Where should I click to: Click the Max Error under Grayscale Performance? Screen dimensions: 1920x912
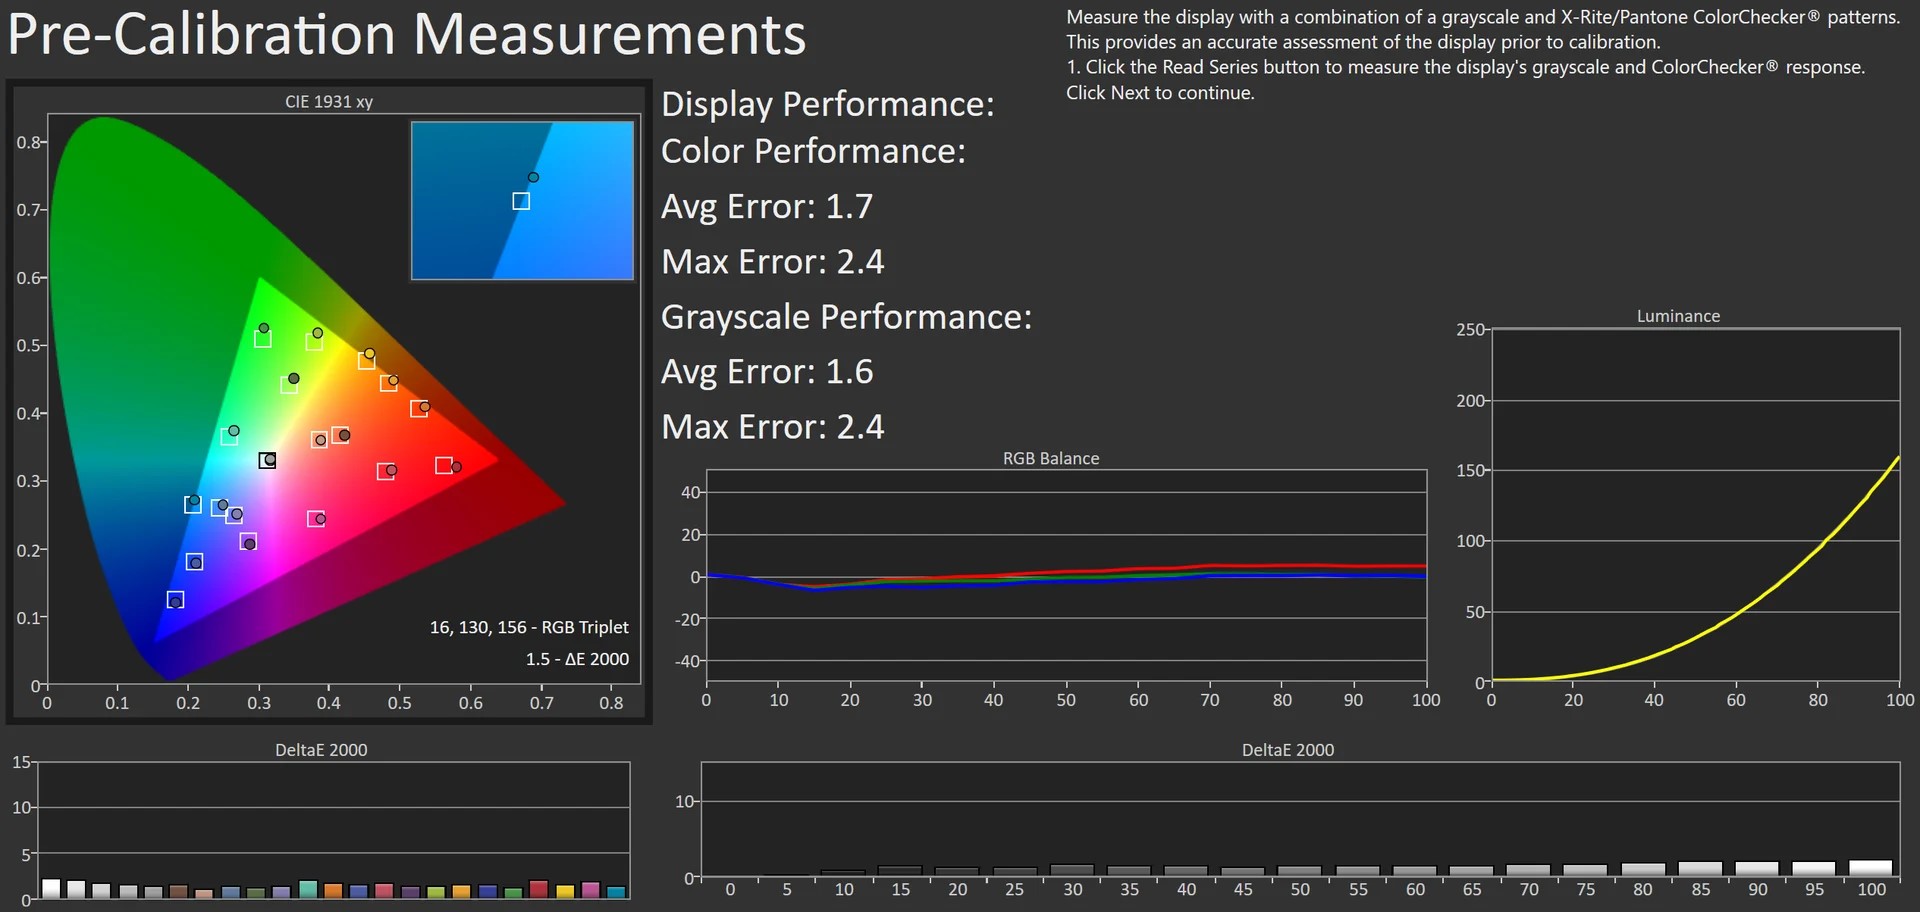[773, 426]
